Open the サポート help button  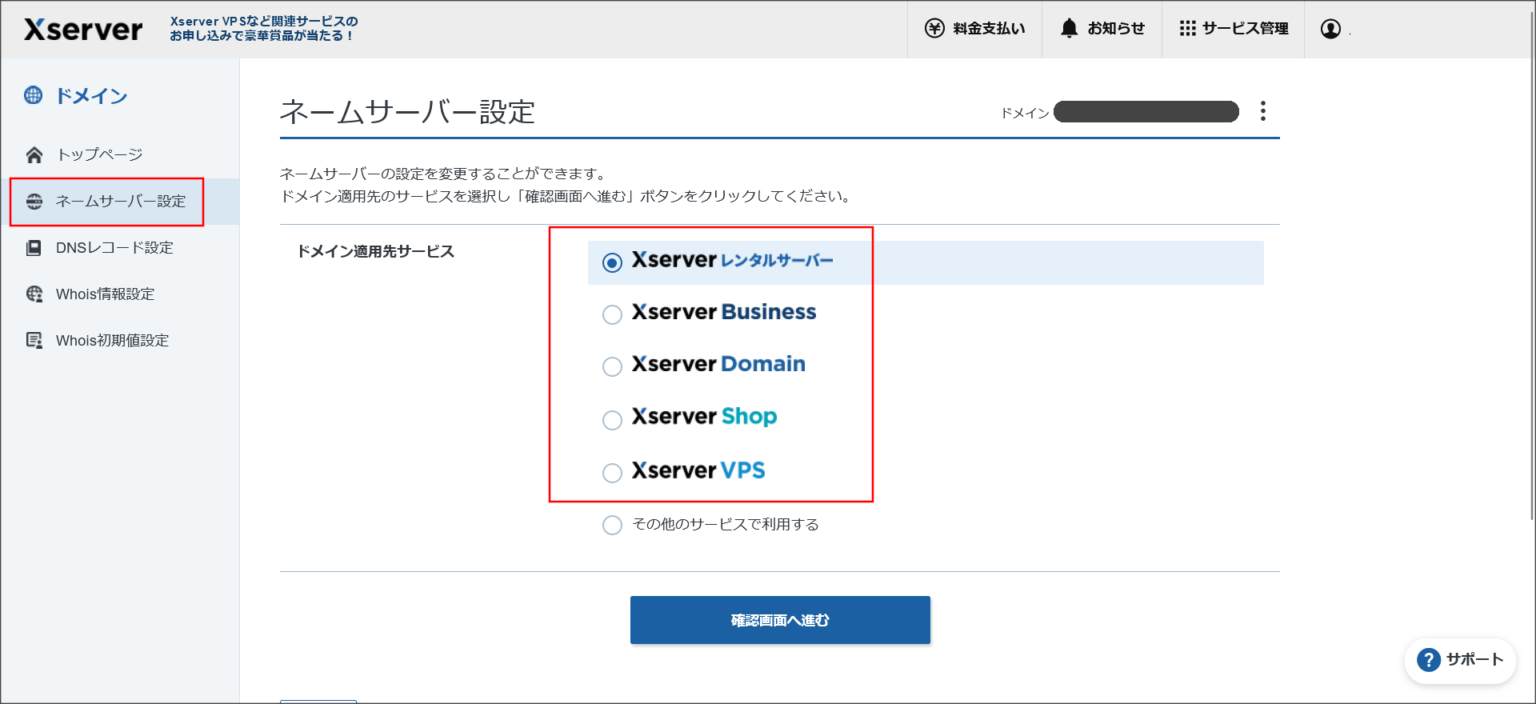pos(1460,660)
